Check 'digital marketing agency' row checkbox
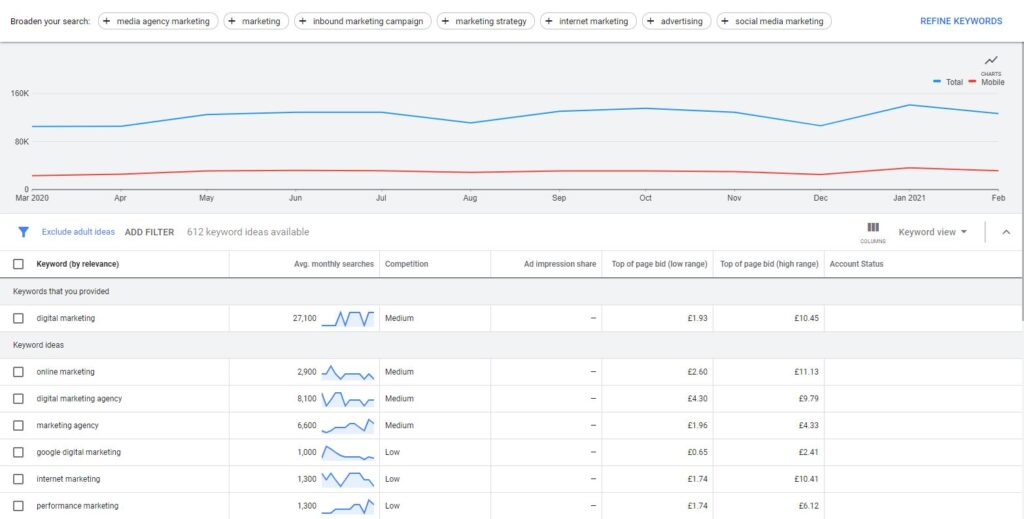Image resolution: width=1024 pixels, height=519 pixels. click(x=18, y=398)
